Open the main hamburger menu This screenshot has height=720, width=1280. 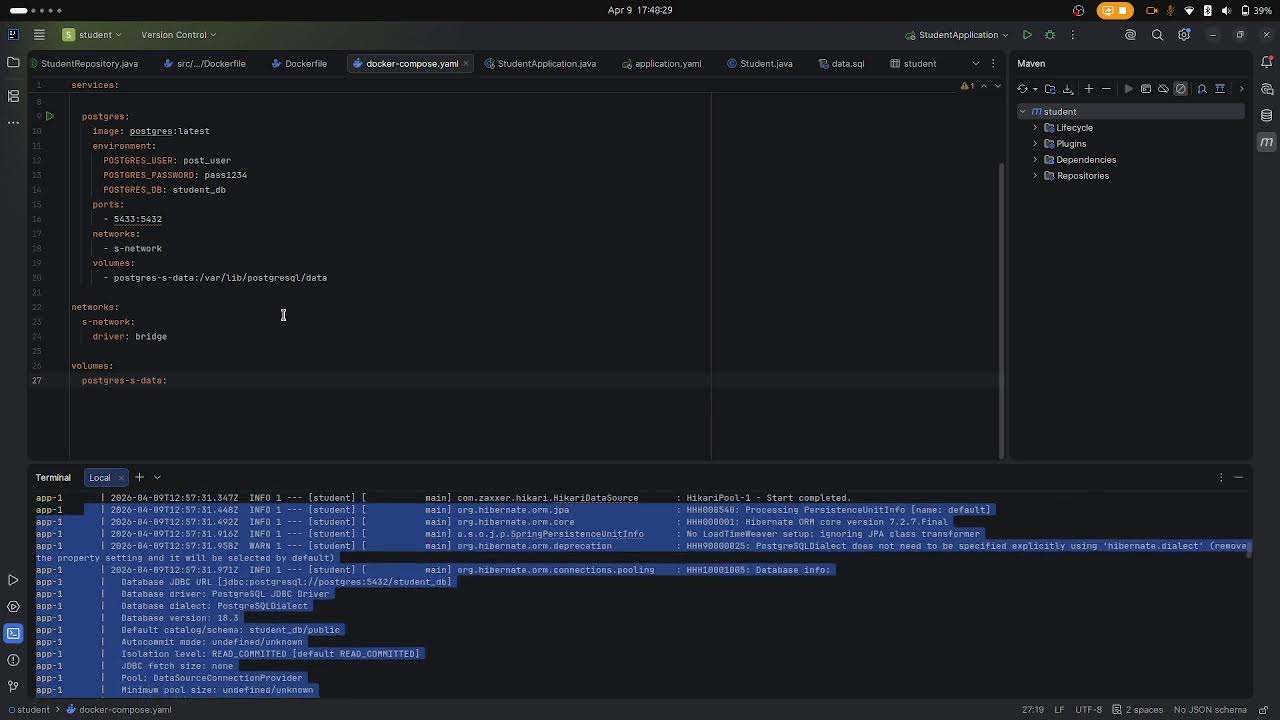[x=39, y=35]
